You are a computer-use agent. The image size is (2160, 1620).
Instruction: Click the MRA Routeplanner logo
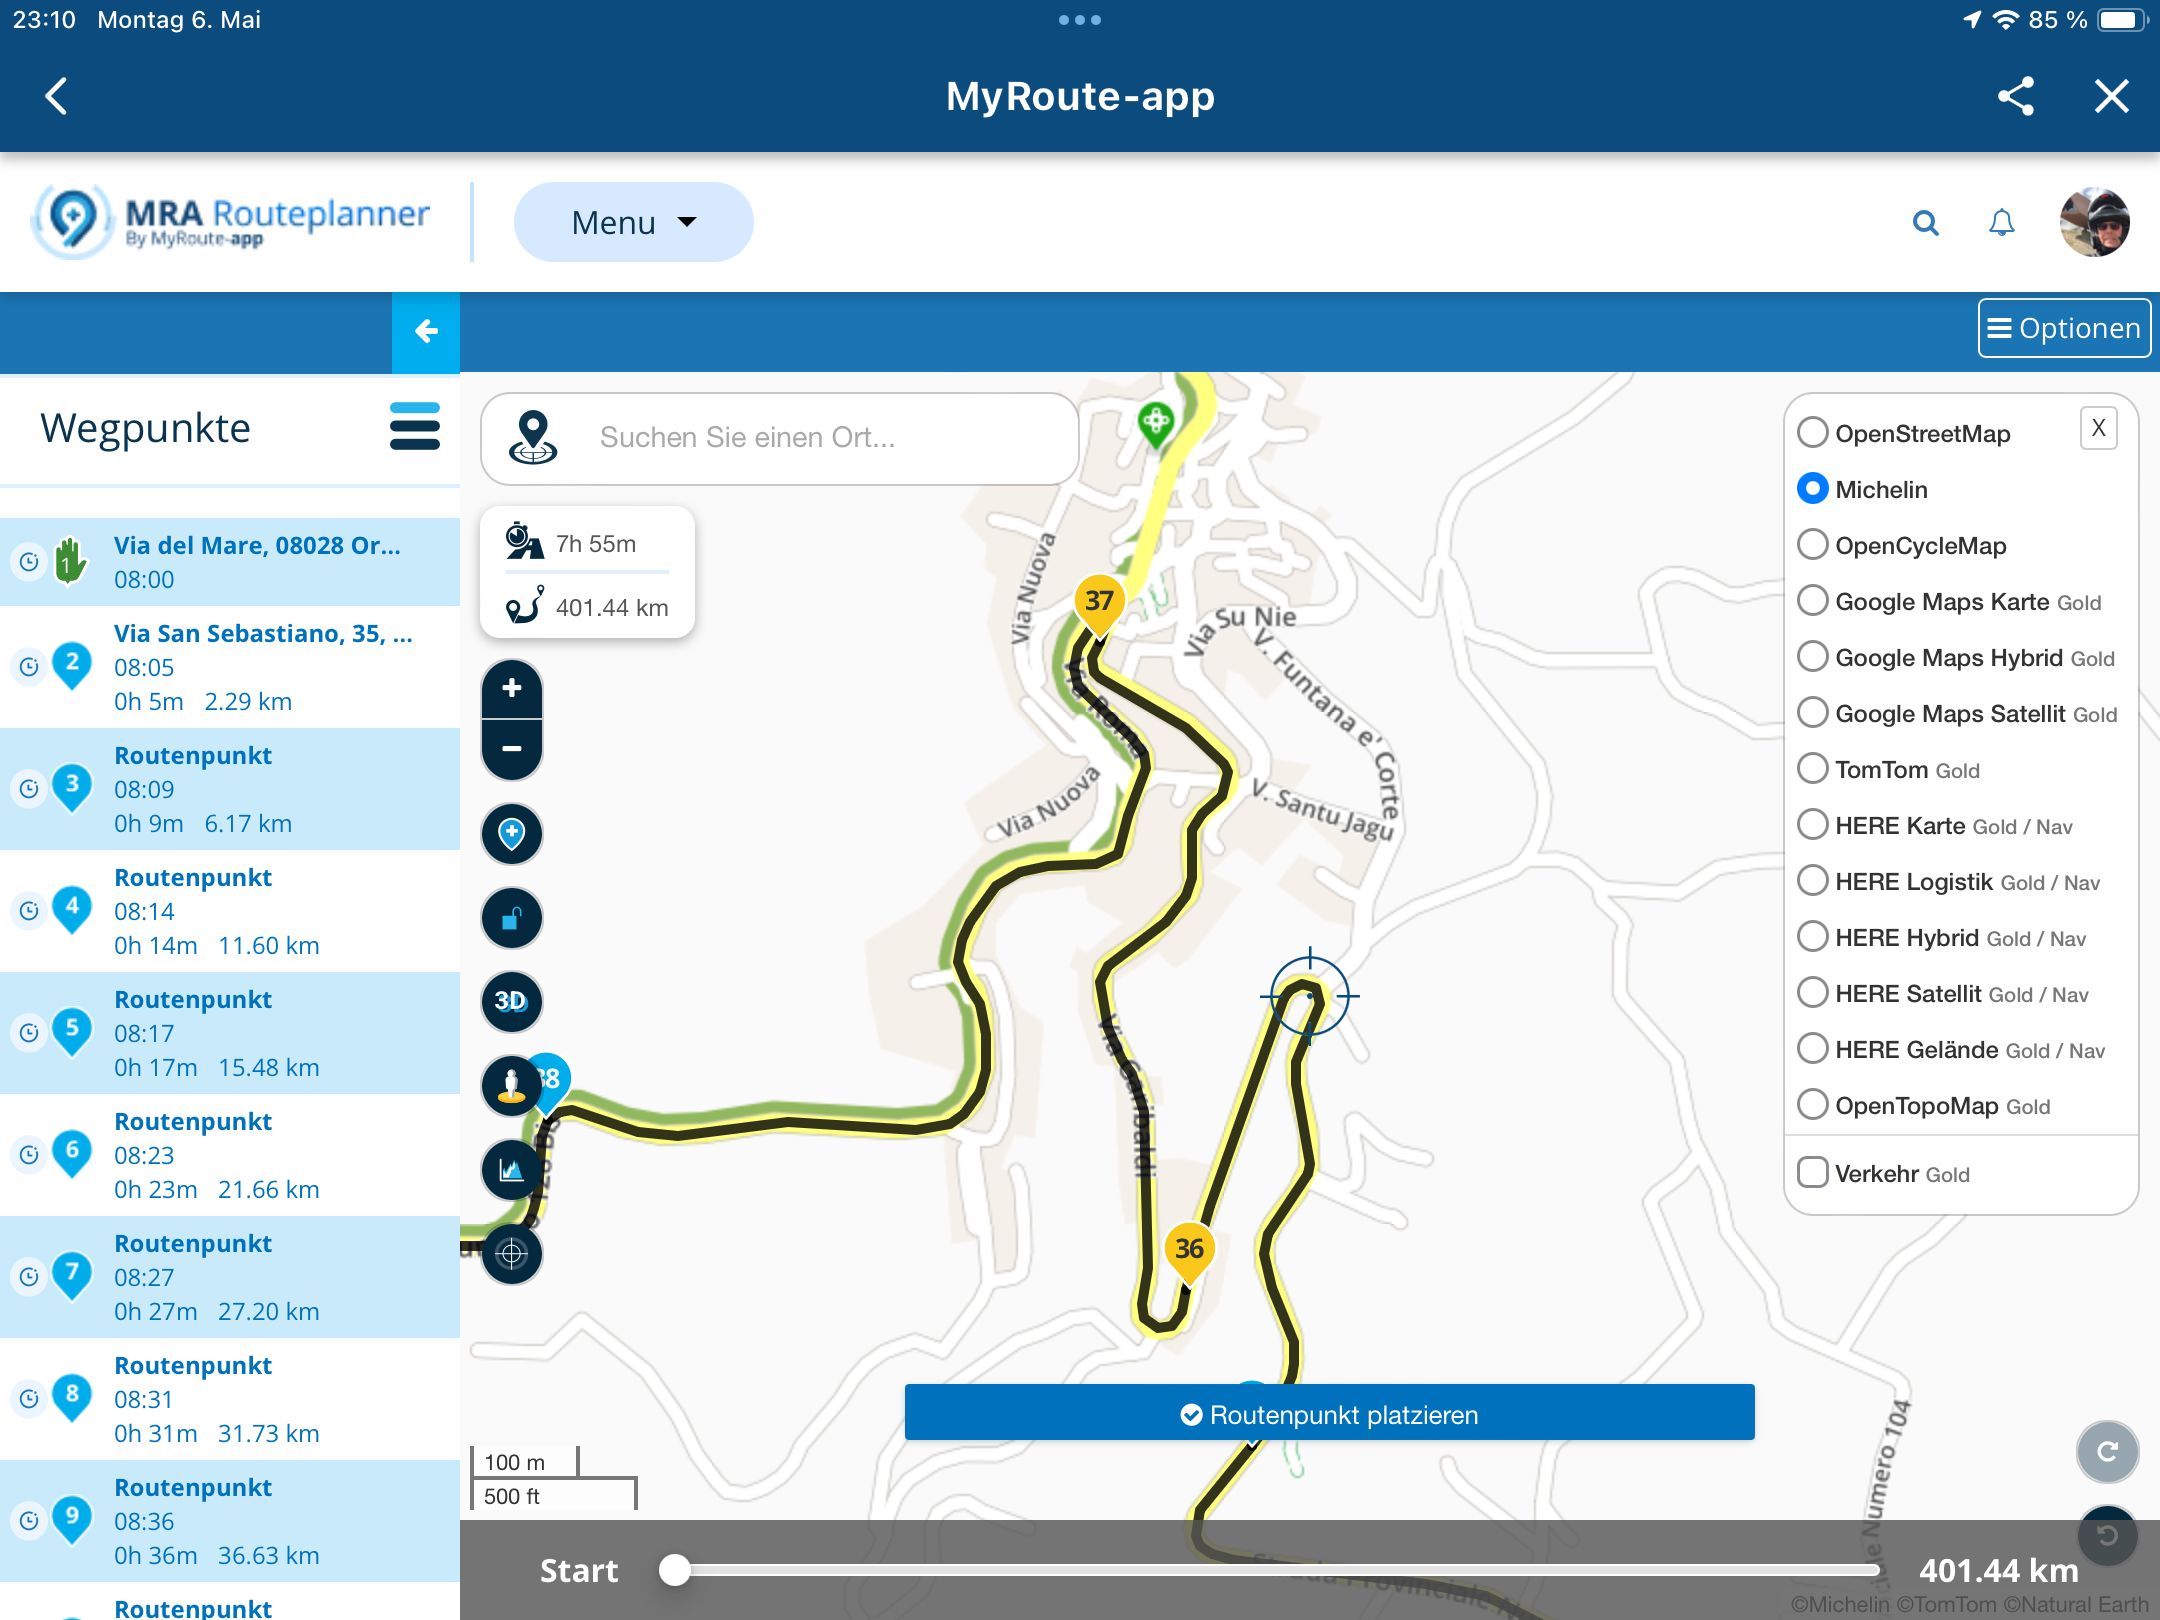pyautogui.click(x=231, y=221)
